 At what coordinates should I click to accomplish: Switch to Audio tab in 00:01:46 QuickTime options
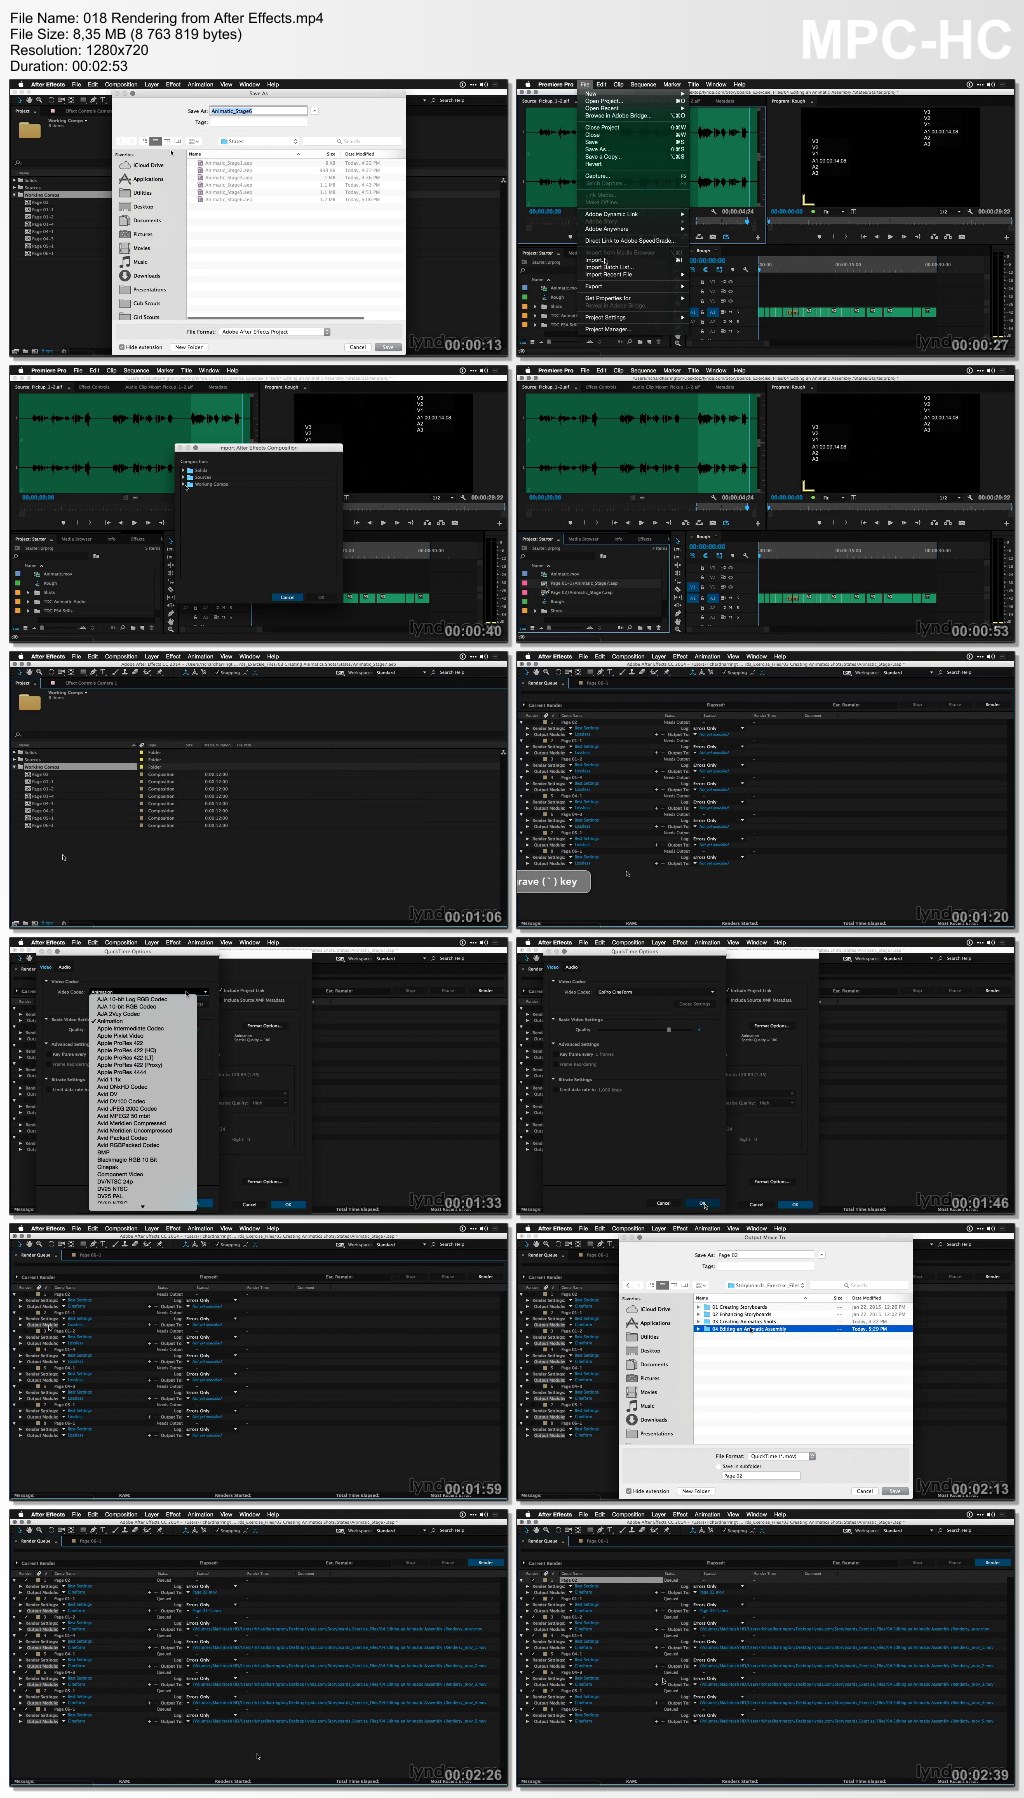(571, 967)
